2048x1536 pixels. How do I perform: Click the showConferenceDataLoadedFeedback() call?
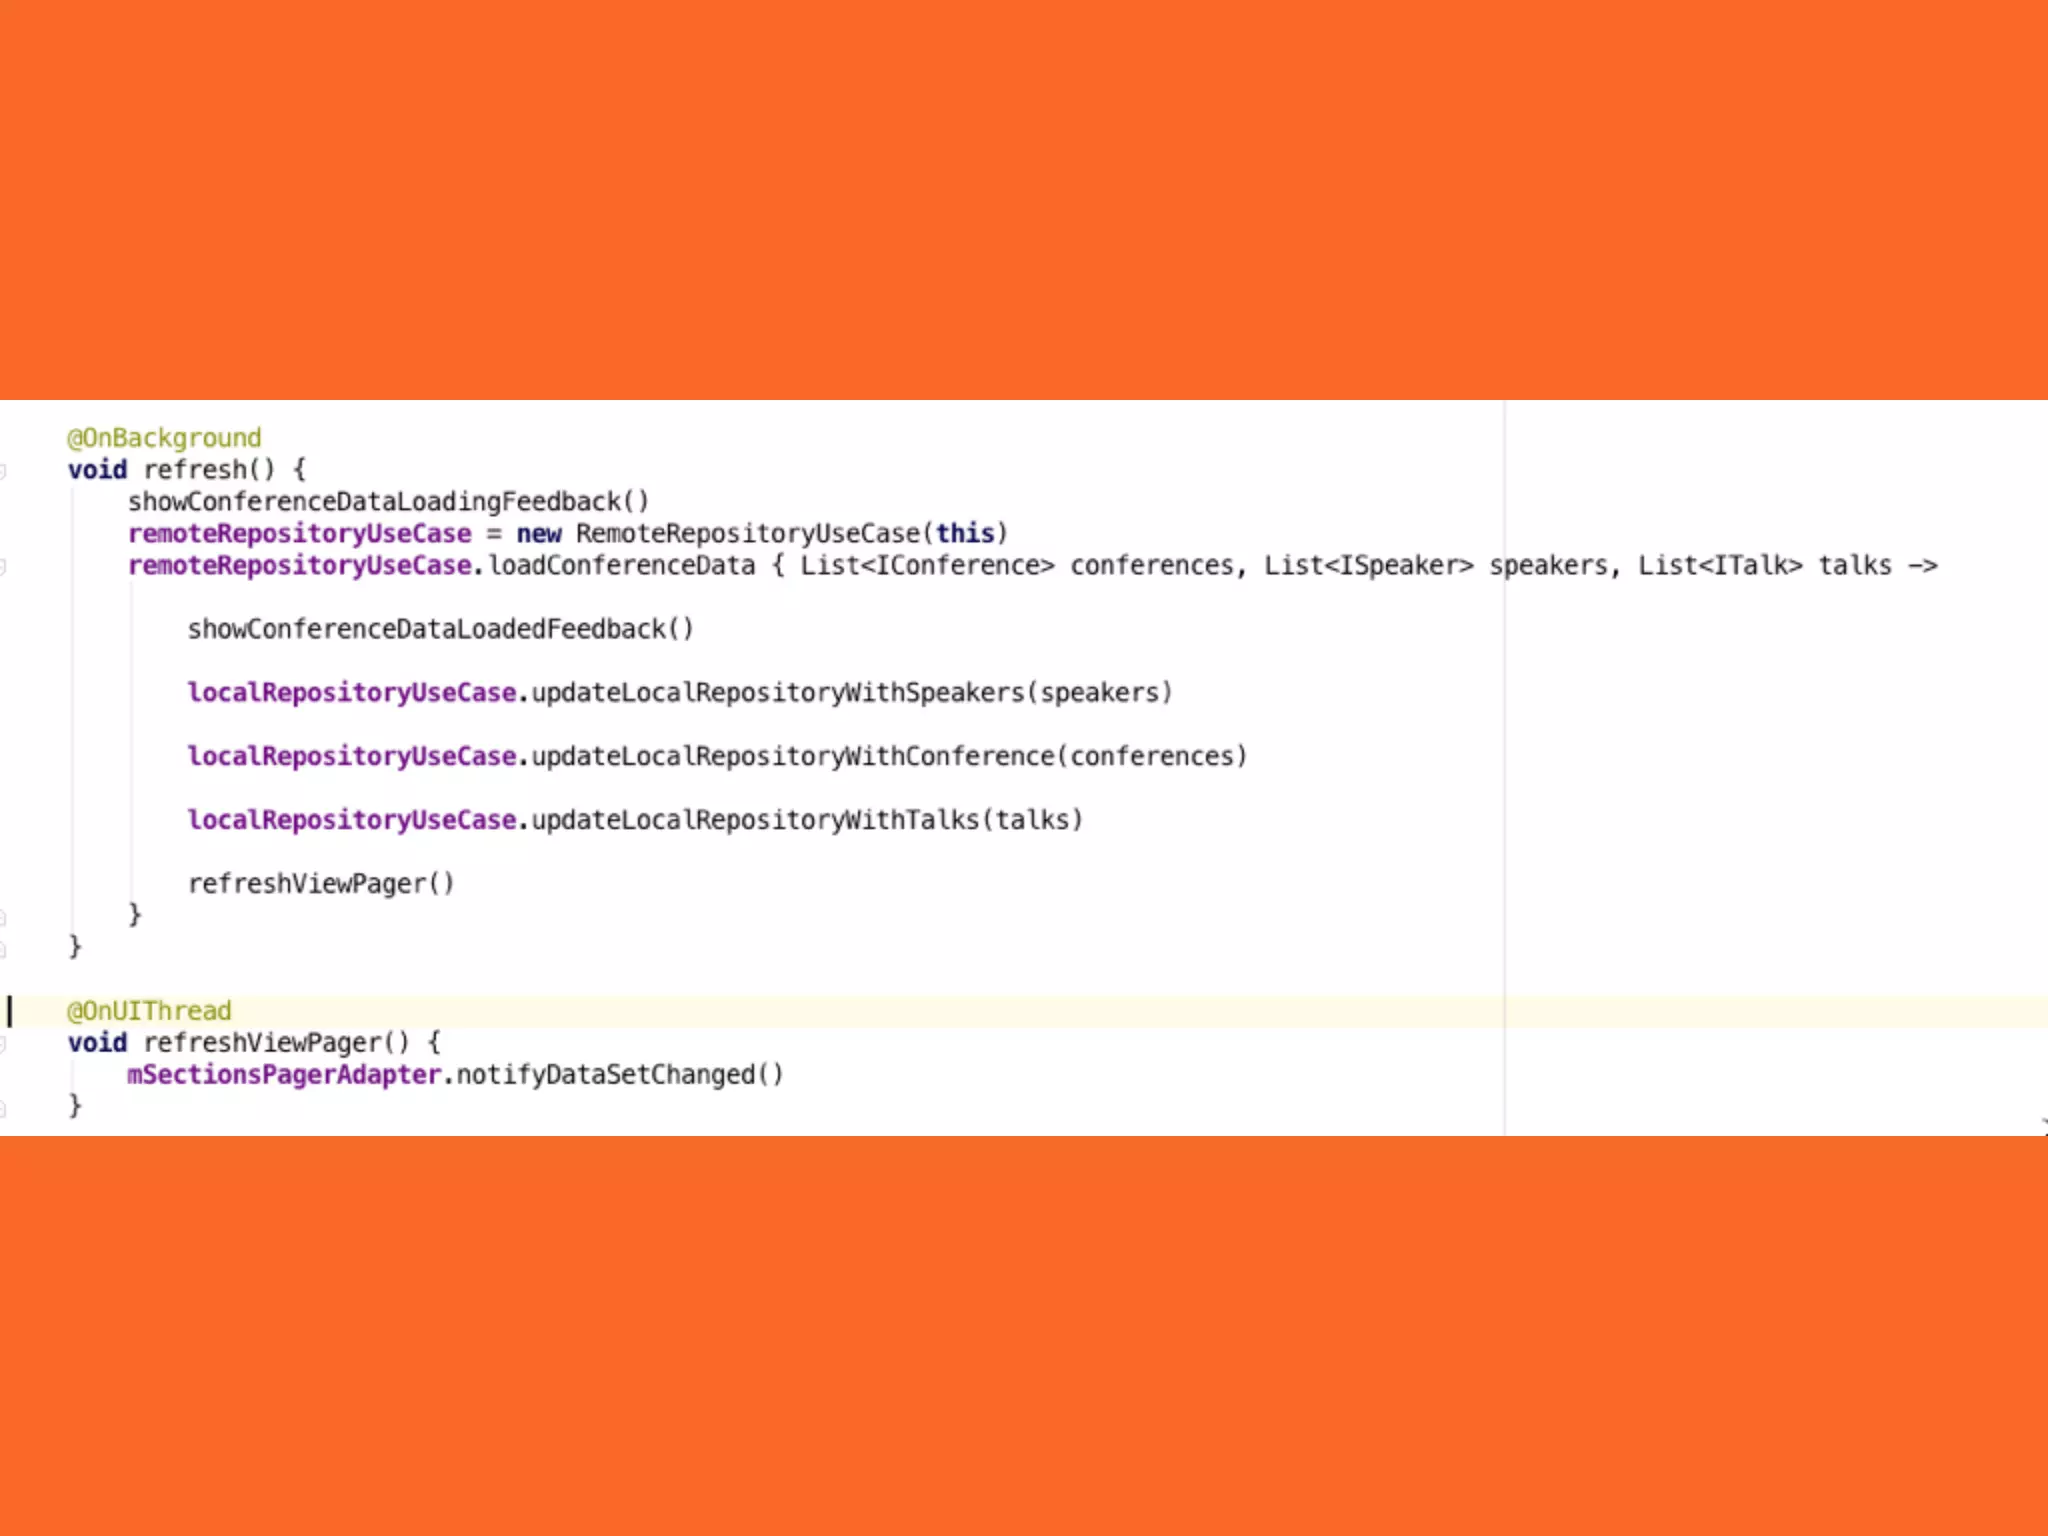coord(440,629)
